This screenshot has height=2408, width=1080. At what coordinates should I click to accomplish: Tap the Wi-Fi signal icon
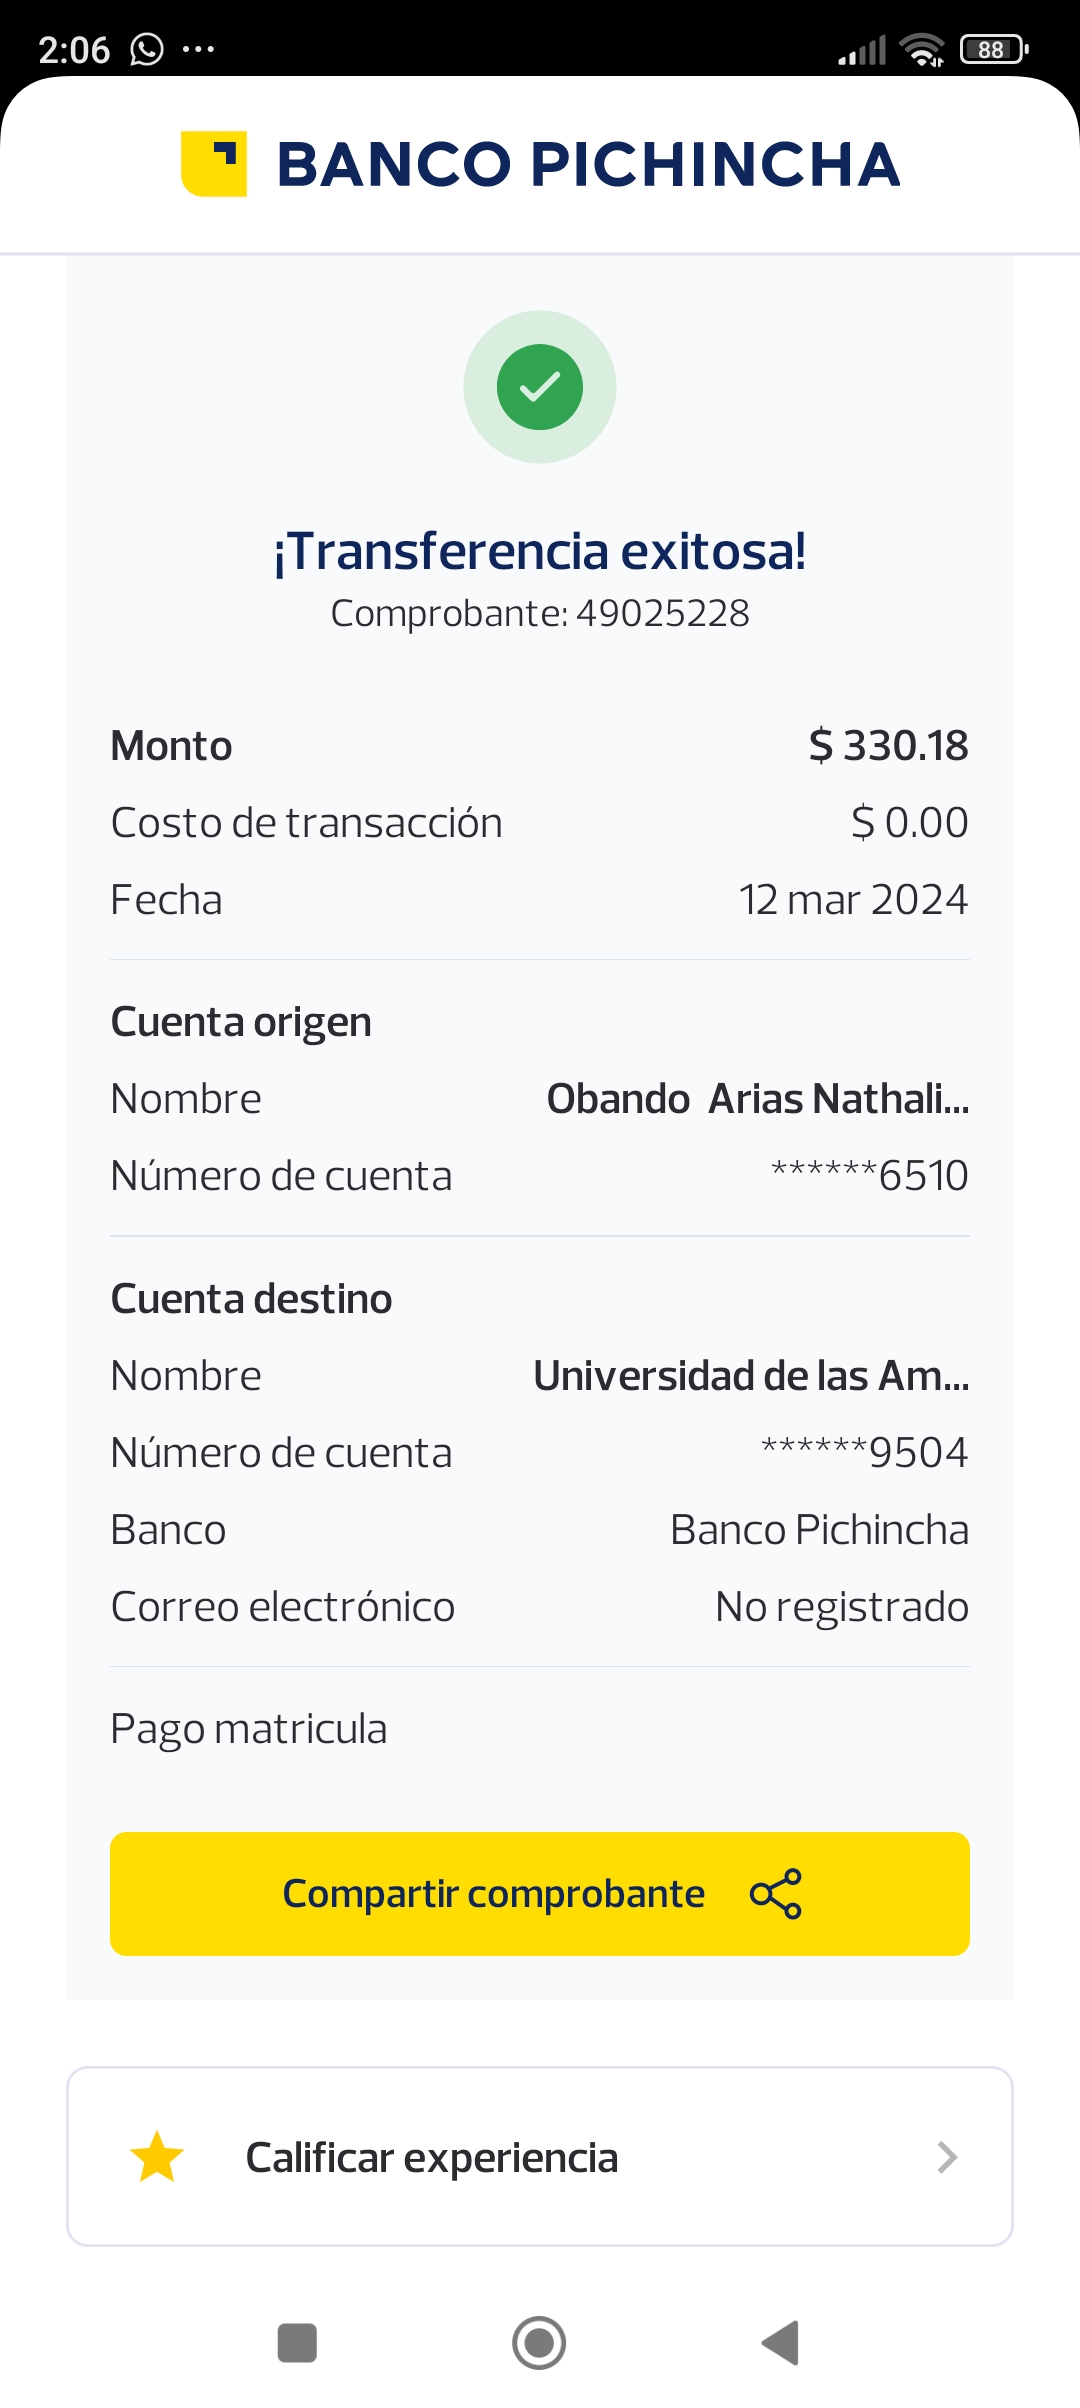pos(921,49)
